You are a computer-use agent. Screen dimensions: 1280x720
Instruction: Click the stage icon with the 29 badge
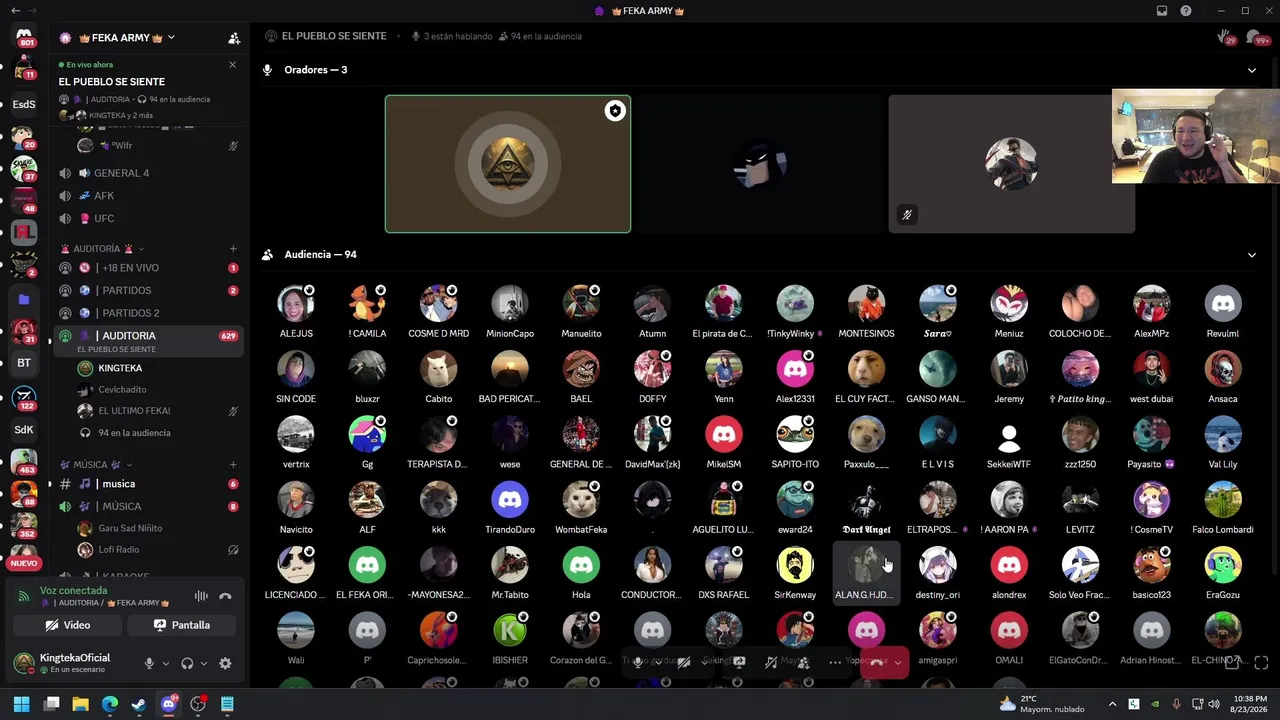coord(1226,37)
